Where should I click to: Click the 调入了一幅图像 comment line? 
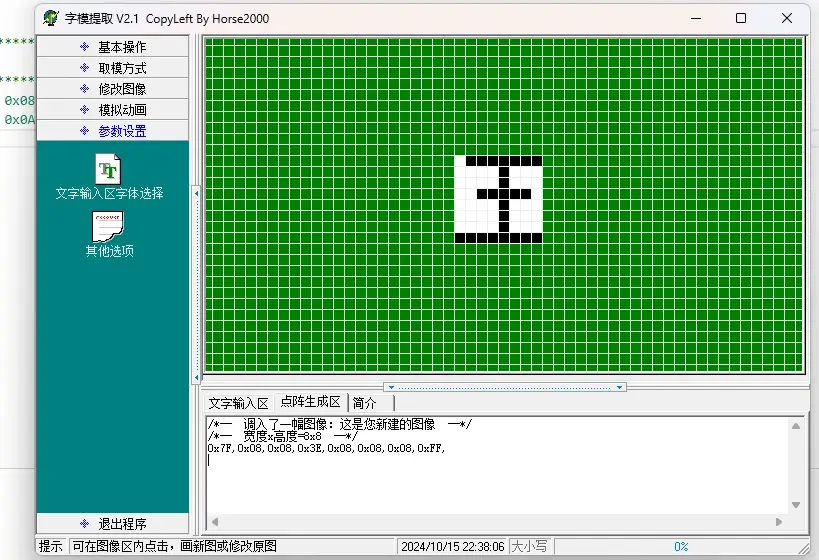point(340,424)
